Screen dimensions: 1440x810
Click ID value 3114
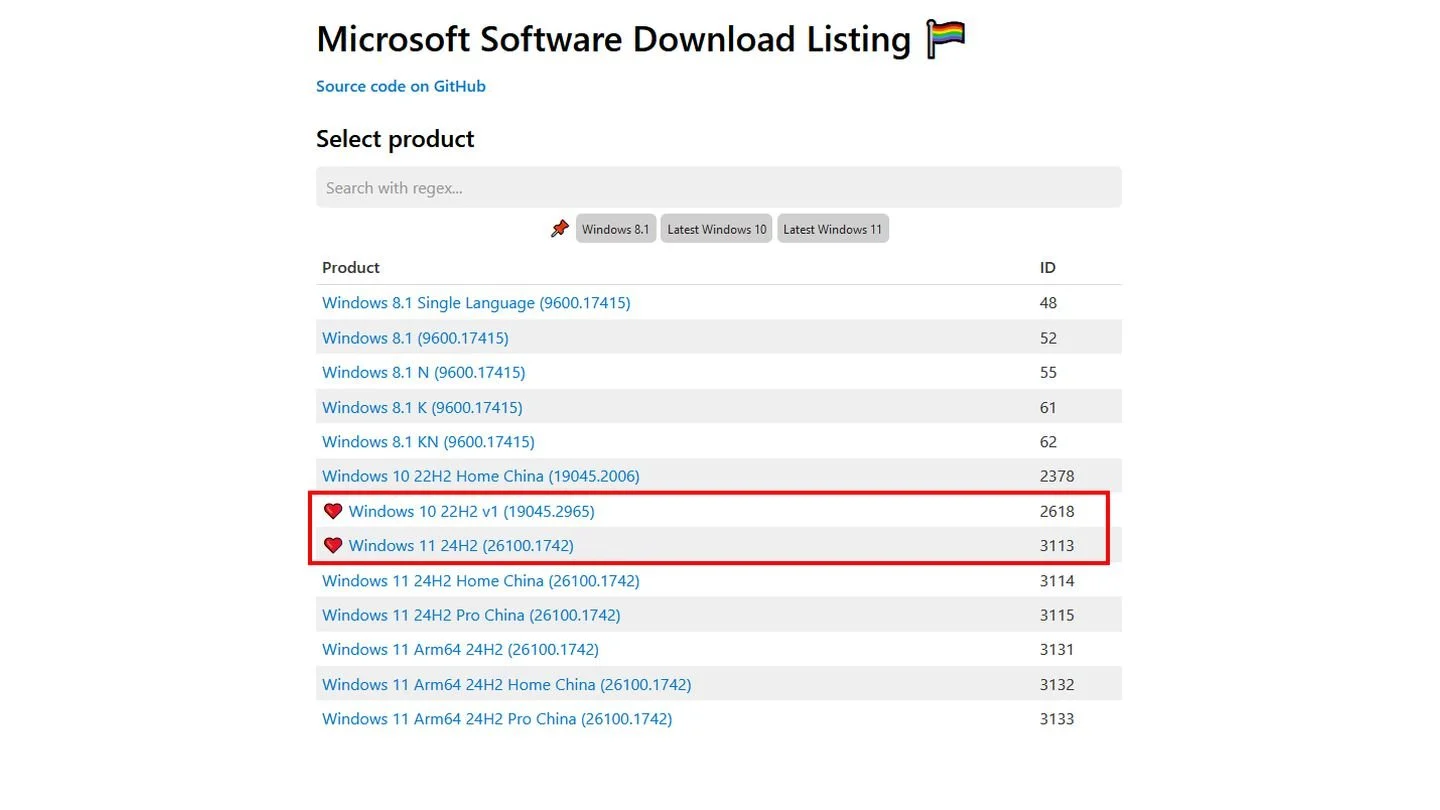point(1057,580)
